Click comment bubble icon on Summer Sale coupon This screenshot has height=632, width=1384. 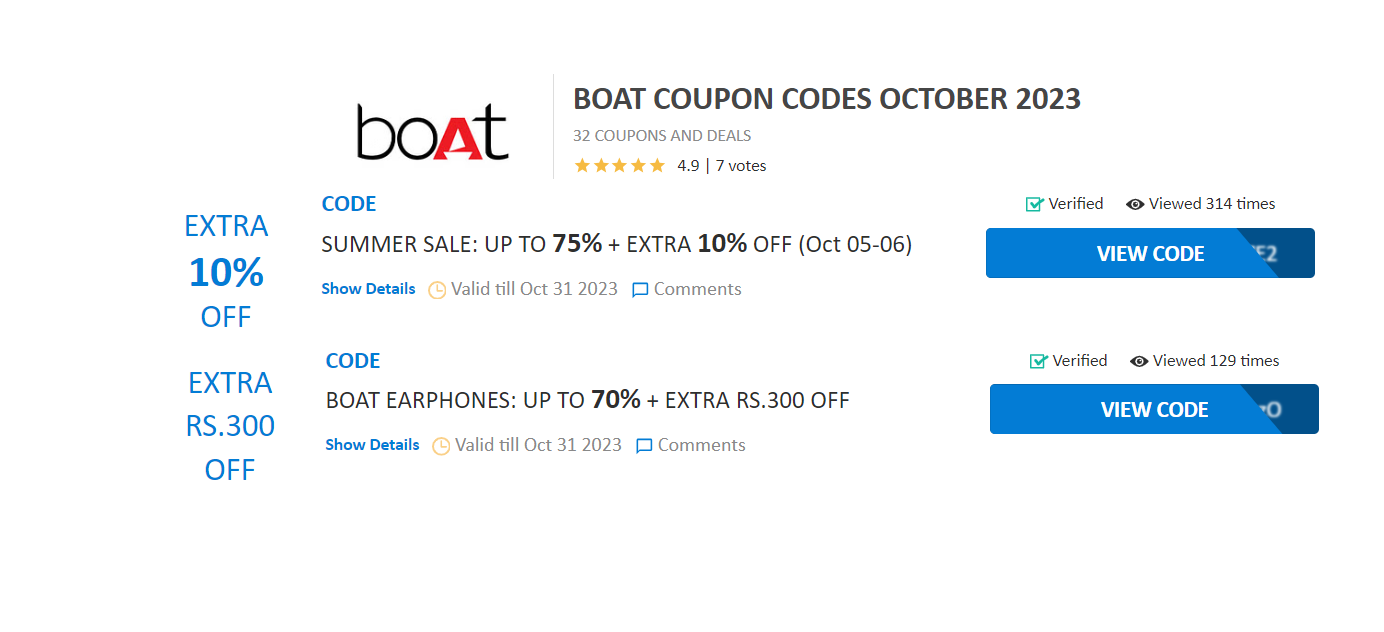point(641,290)
